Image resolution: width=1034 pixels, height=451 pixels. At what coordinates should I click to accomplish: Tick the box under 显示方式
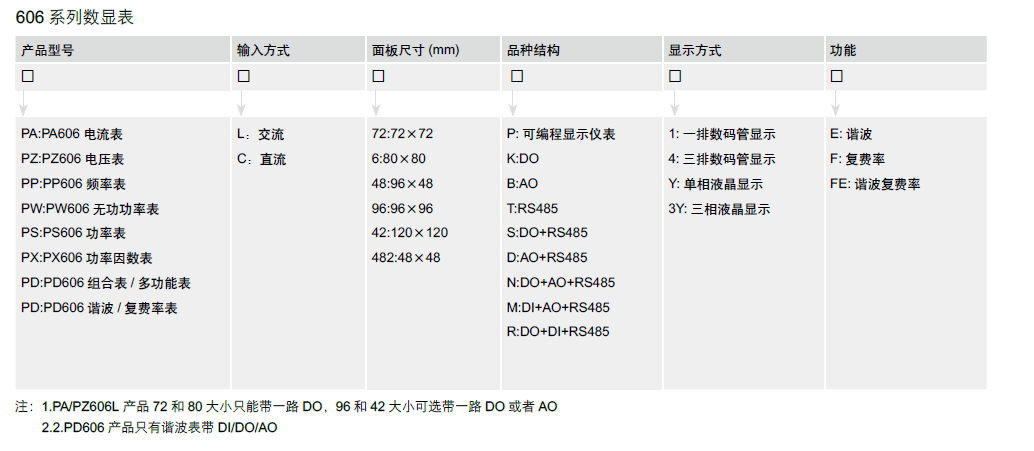(675, 76)
